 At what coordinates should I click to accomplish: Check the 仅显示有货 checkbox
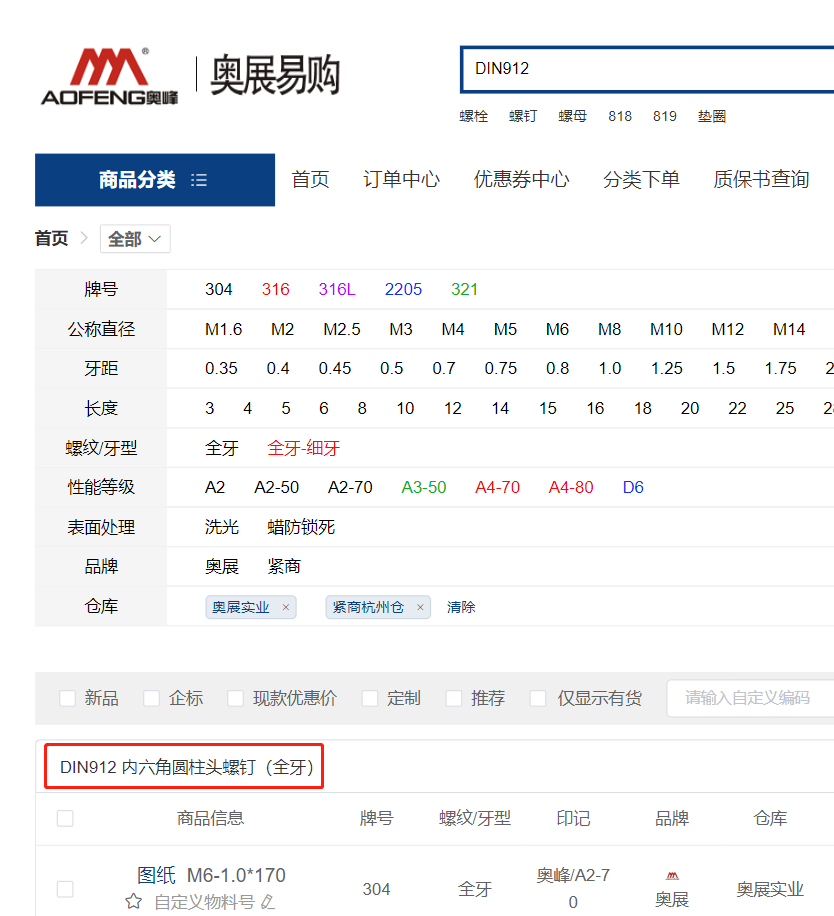[538, 698]
